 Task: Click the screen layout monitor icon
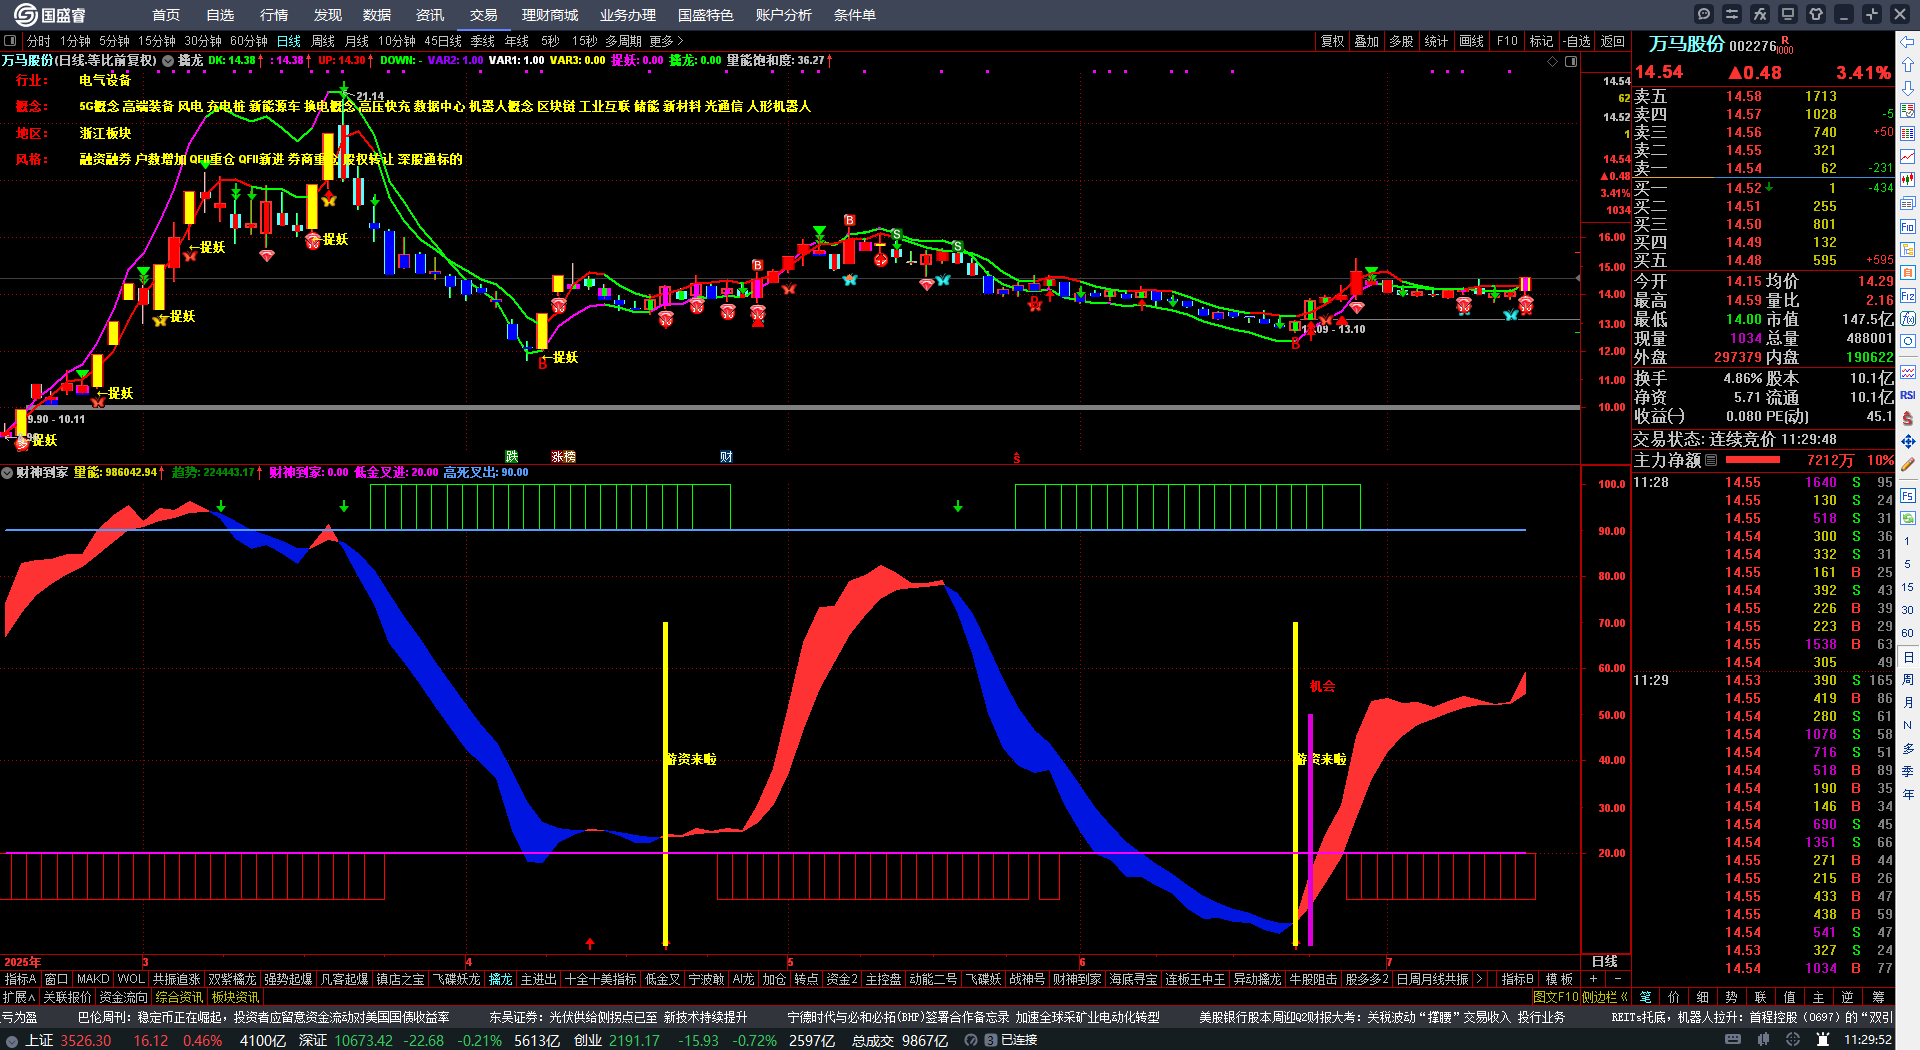coord(1788,14)
